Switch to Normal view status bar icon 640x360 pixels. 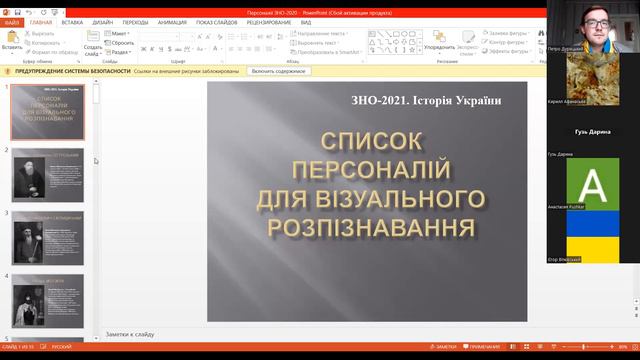(513, 347)
